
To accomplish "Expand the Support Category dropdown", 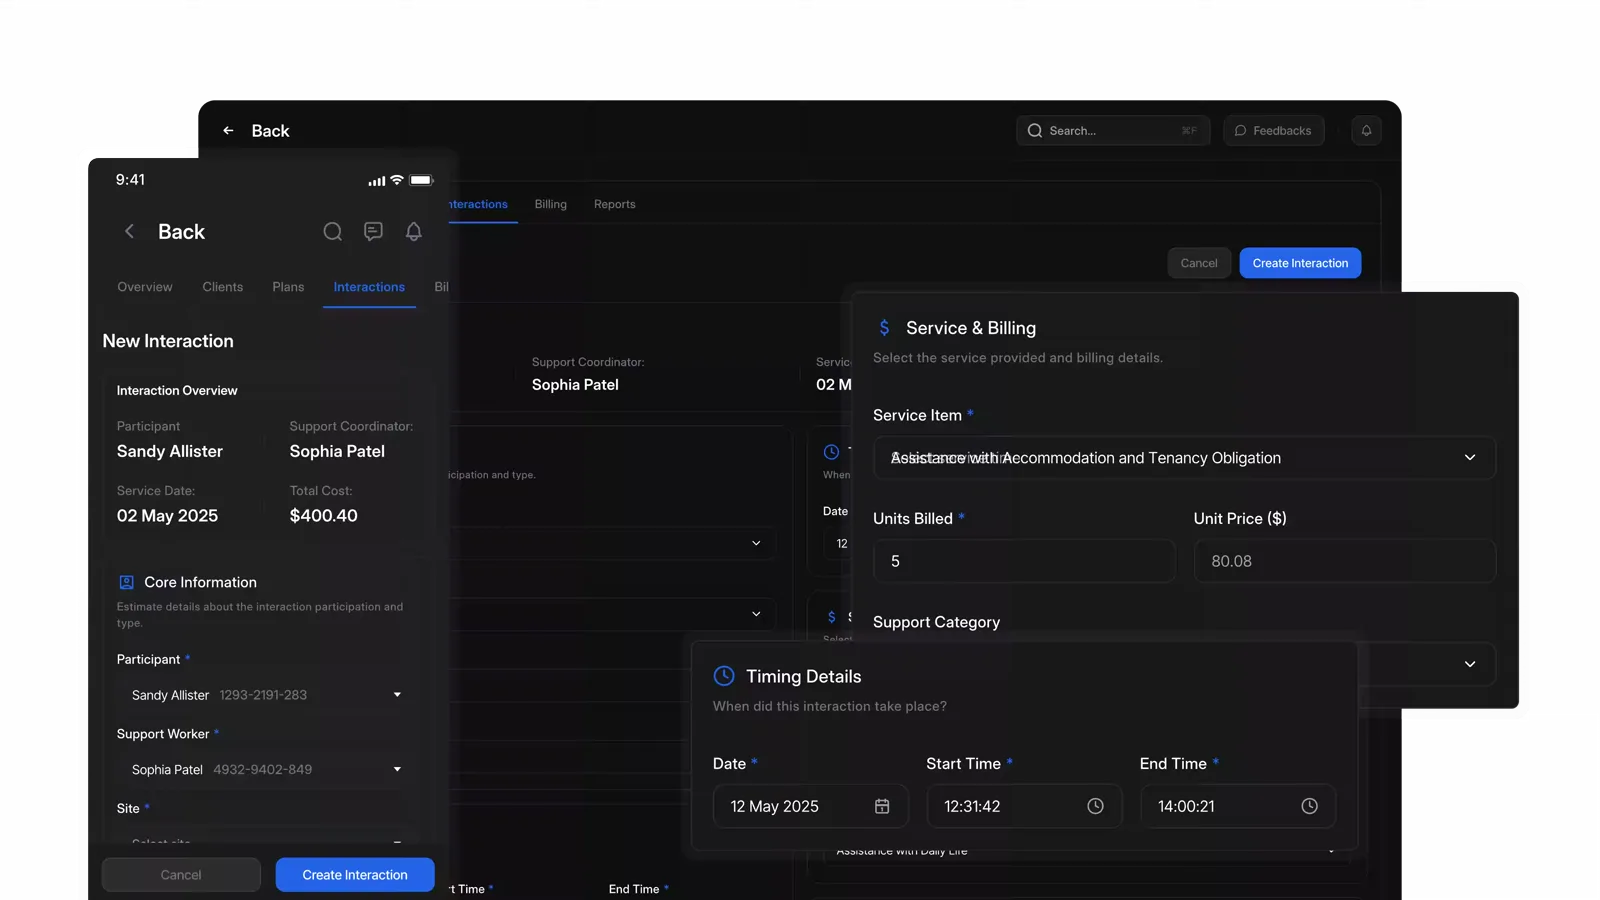I will pos(1470,664).
